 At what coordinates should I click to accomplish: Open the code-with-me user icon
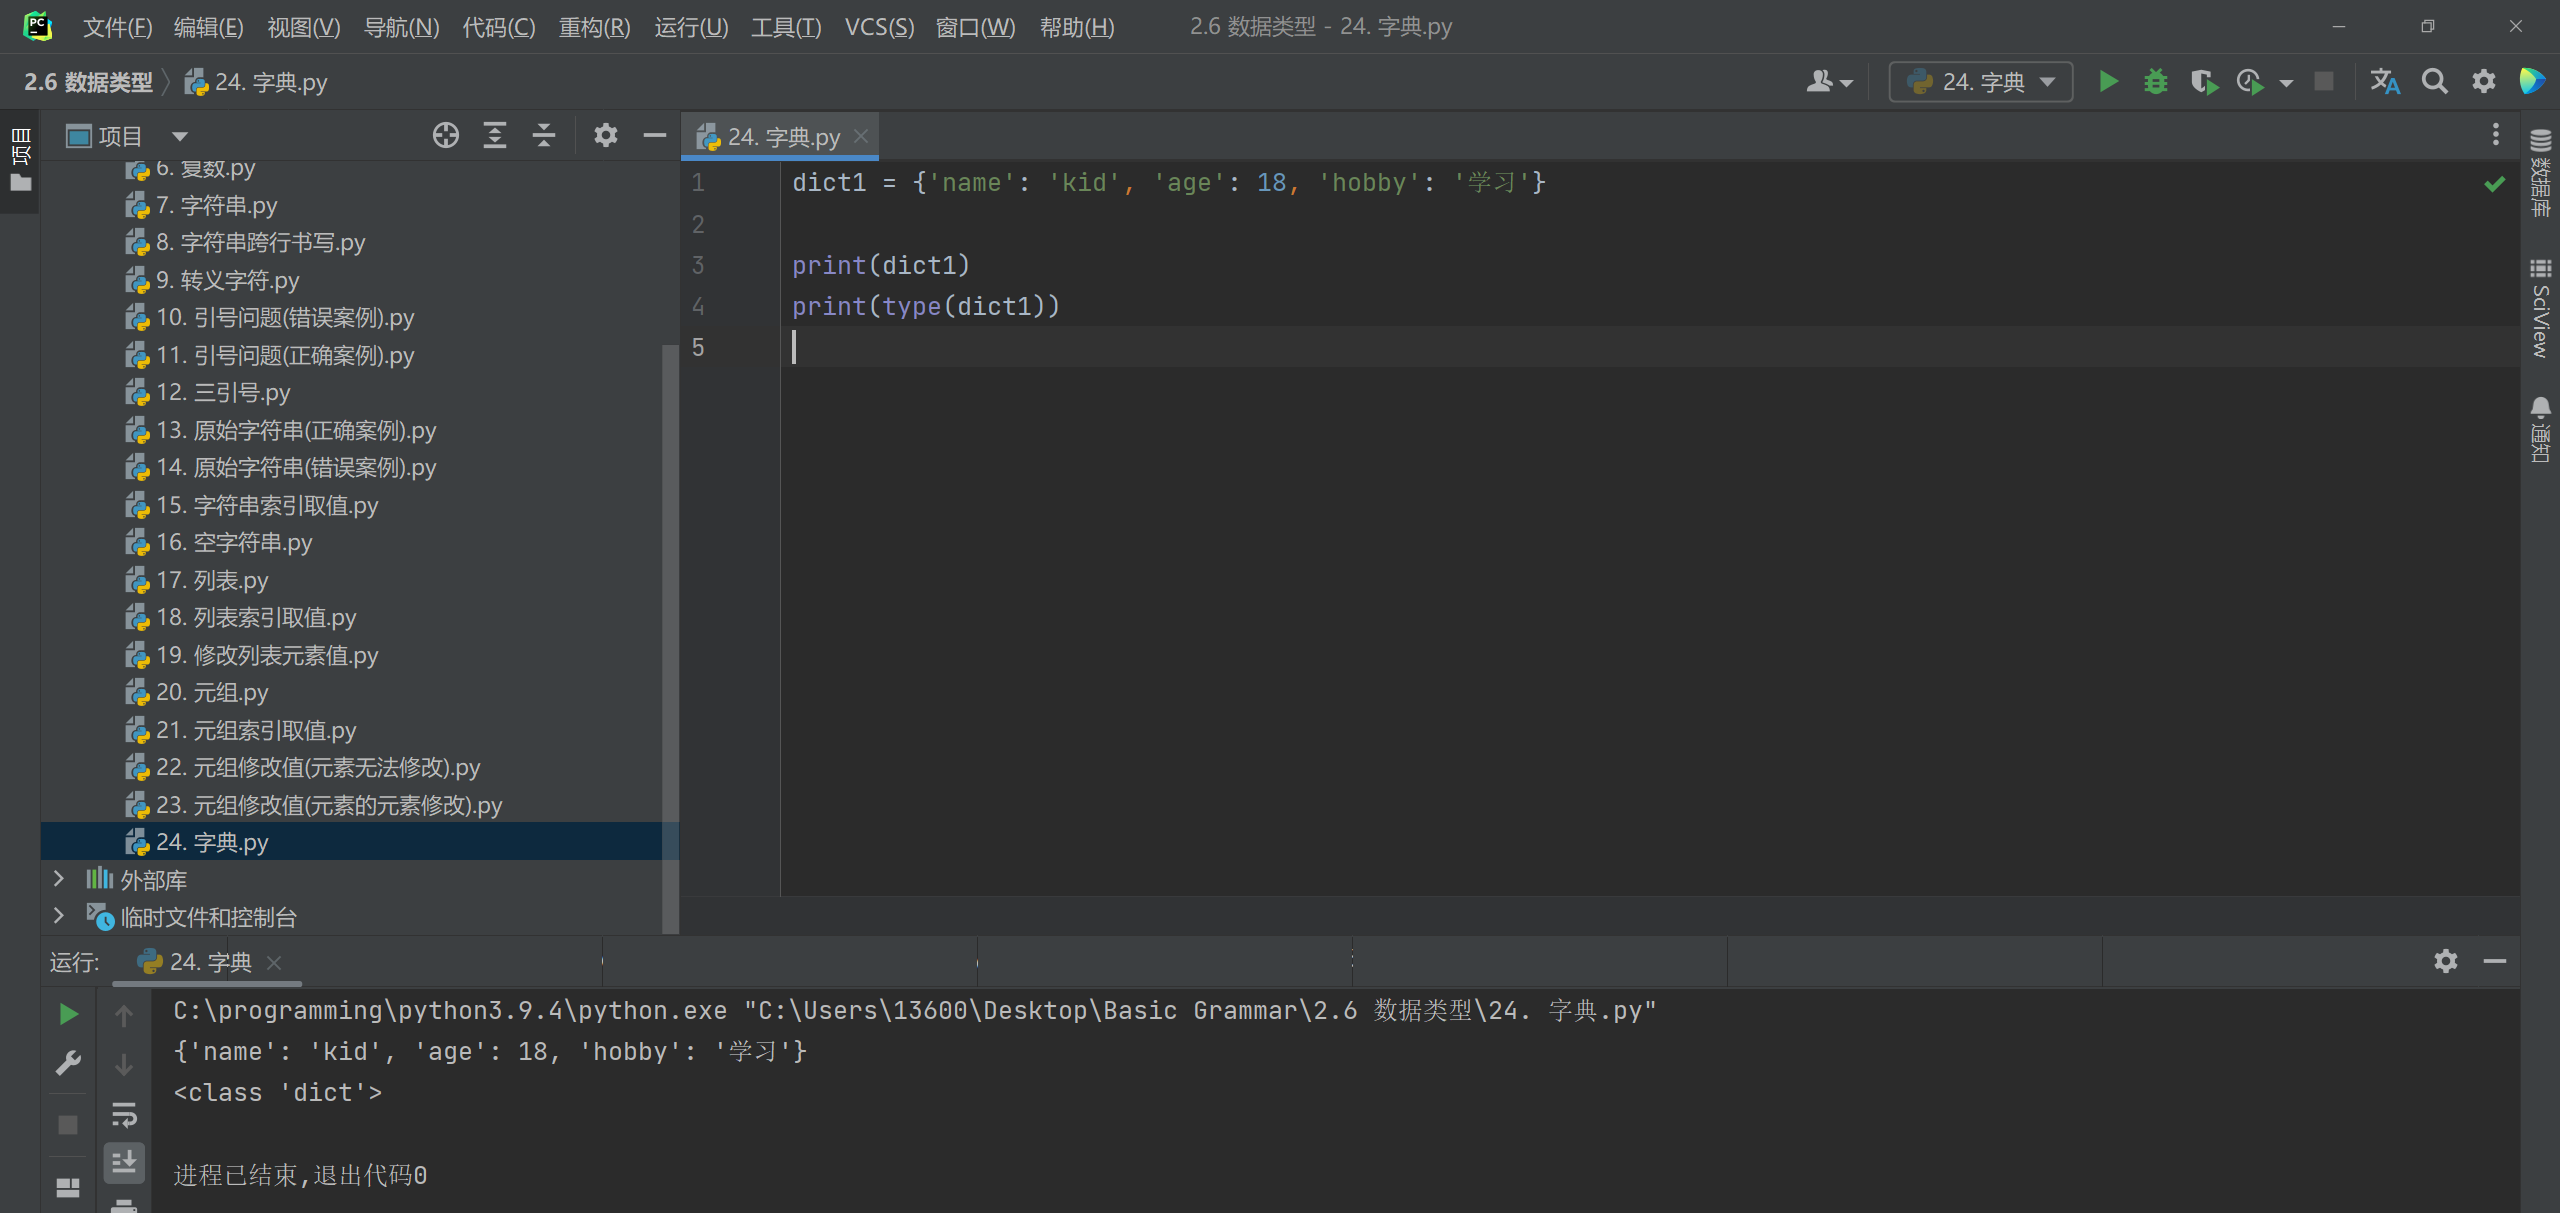(x=1819, y=82)
